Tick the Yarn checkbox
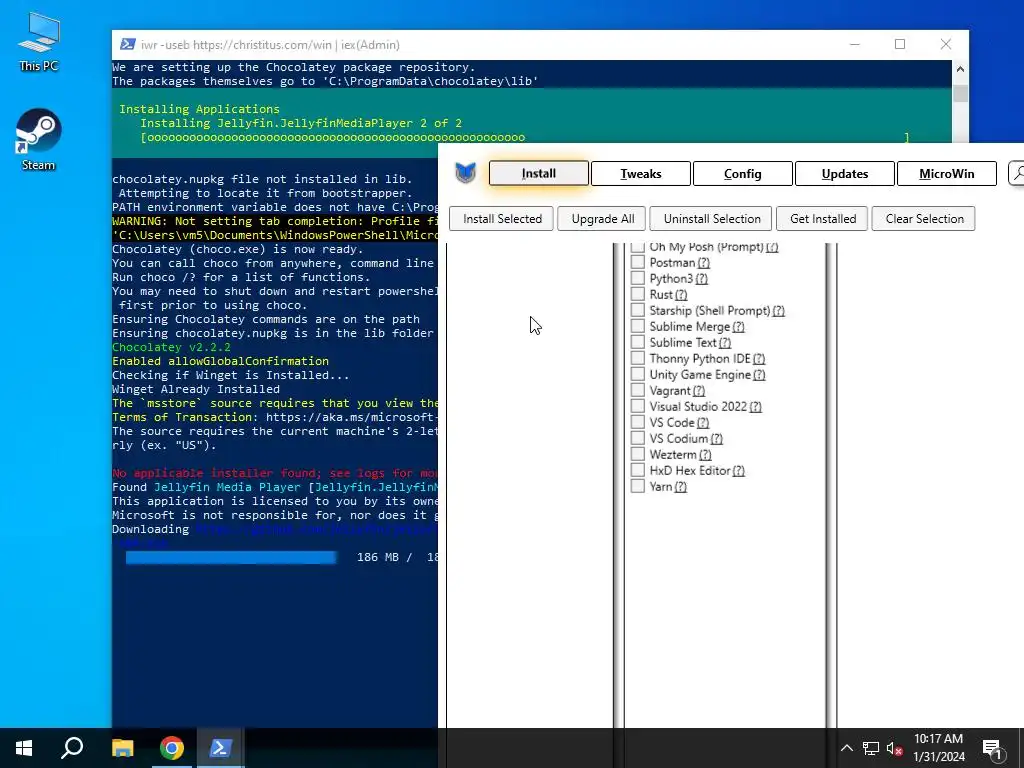The height and width of the screenshot is (768, 1024). (637, 487)
